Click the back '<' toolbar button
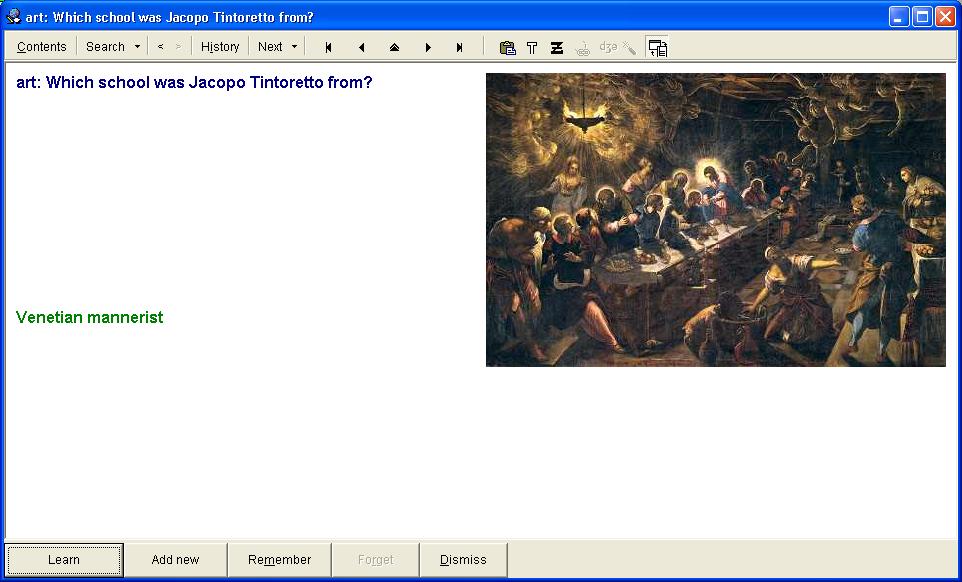The height and width of the screenshot is (582, 962). click(x=160, y=47)
